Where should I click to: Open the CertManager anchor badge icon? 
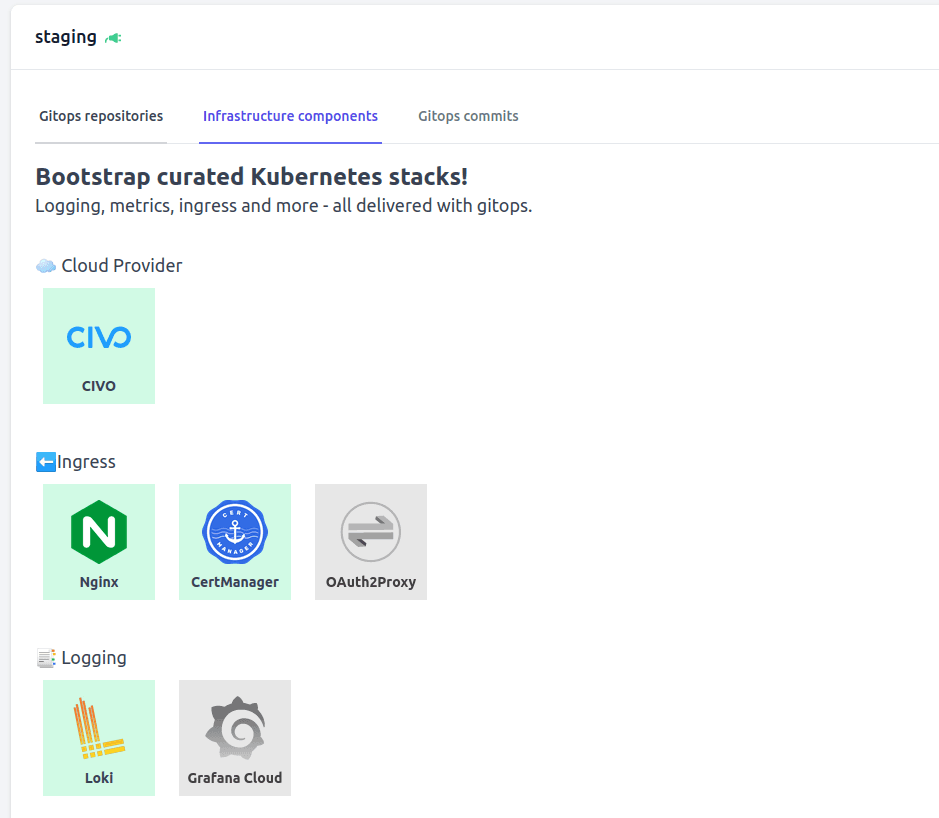(x=235, y=532)
